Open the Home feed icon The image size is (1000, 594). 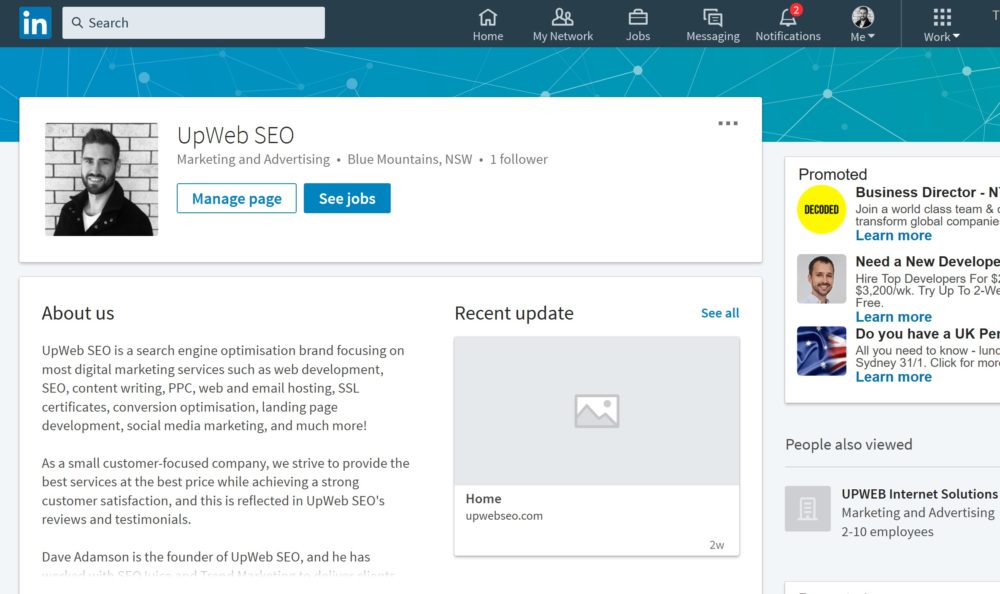[x=488, y=17]
